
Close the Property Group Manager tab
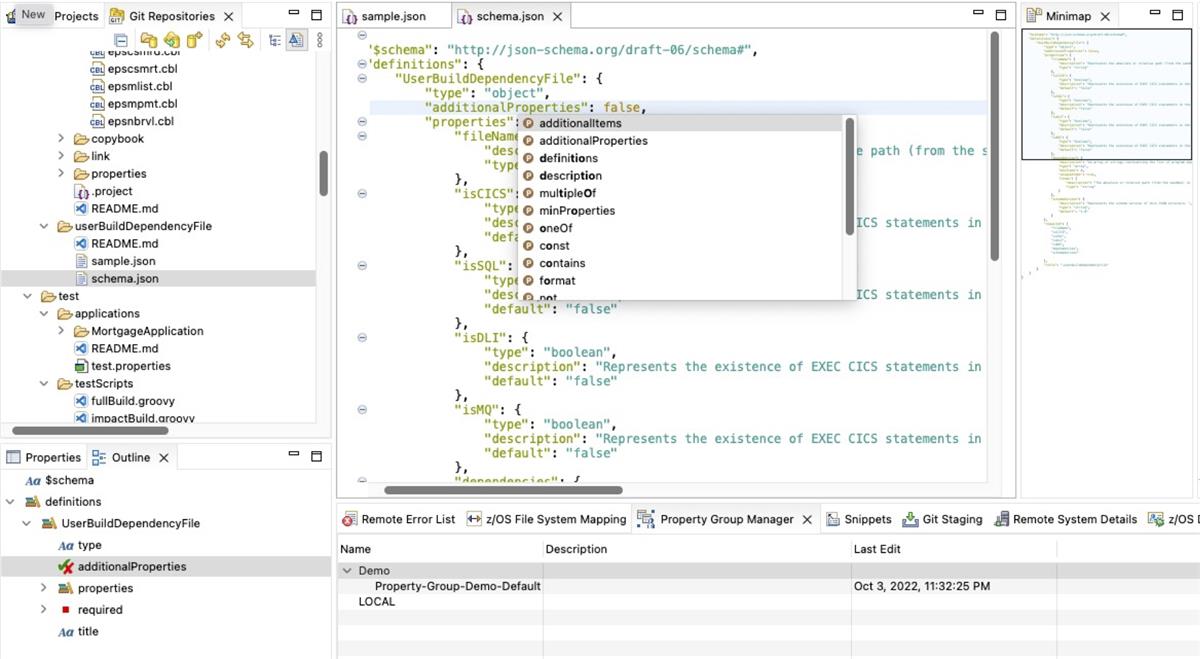807,519
